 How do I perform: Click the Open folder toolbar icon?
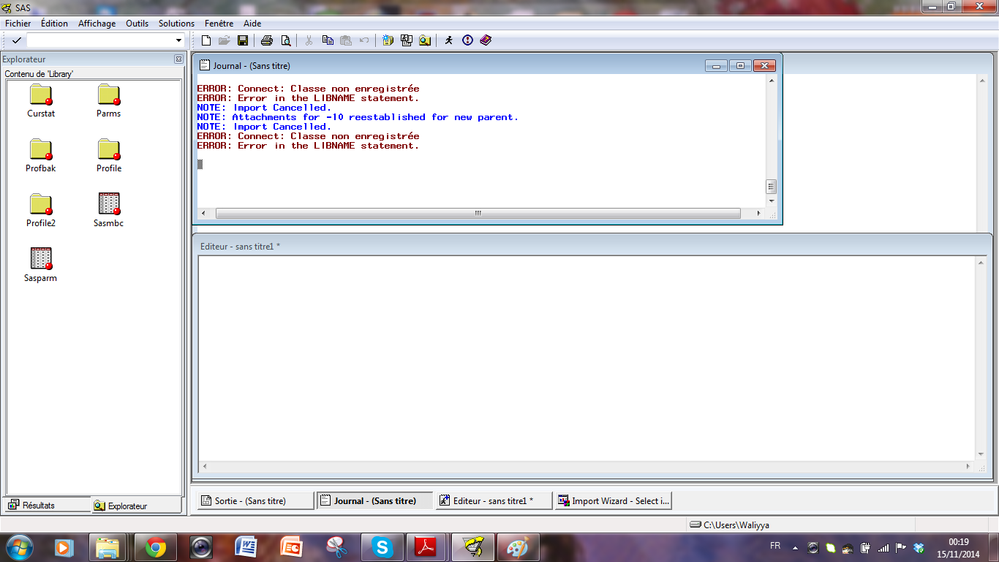click(224, 40)
